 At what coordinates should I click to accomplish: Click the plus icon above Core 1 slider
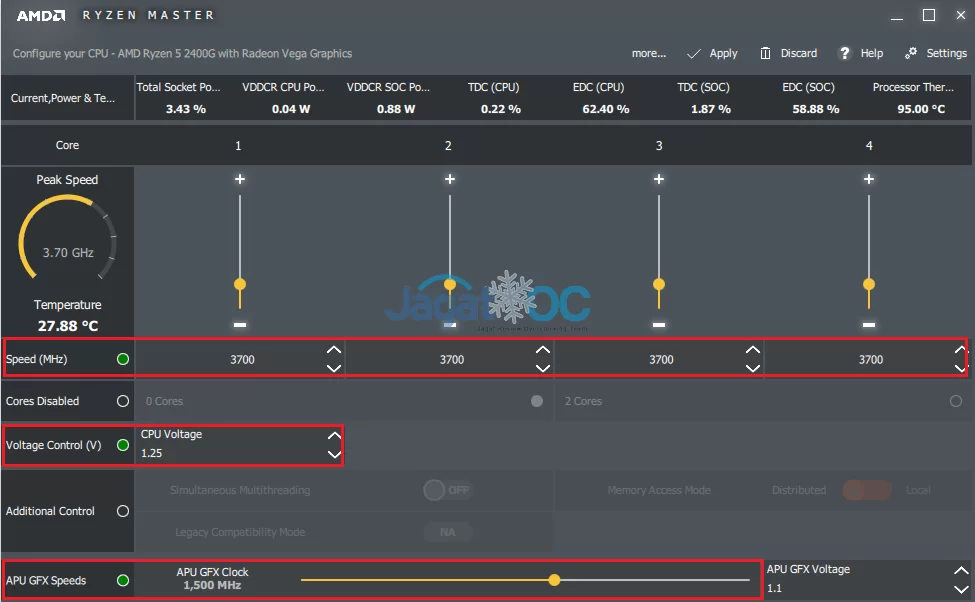coord(239,179)
